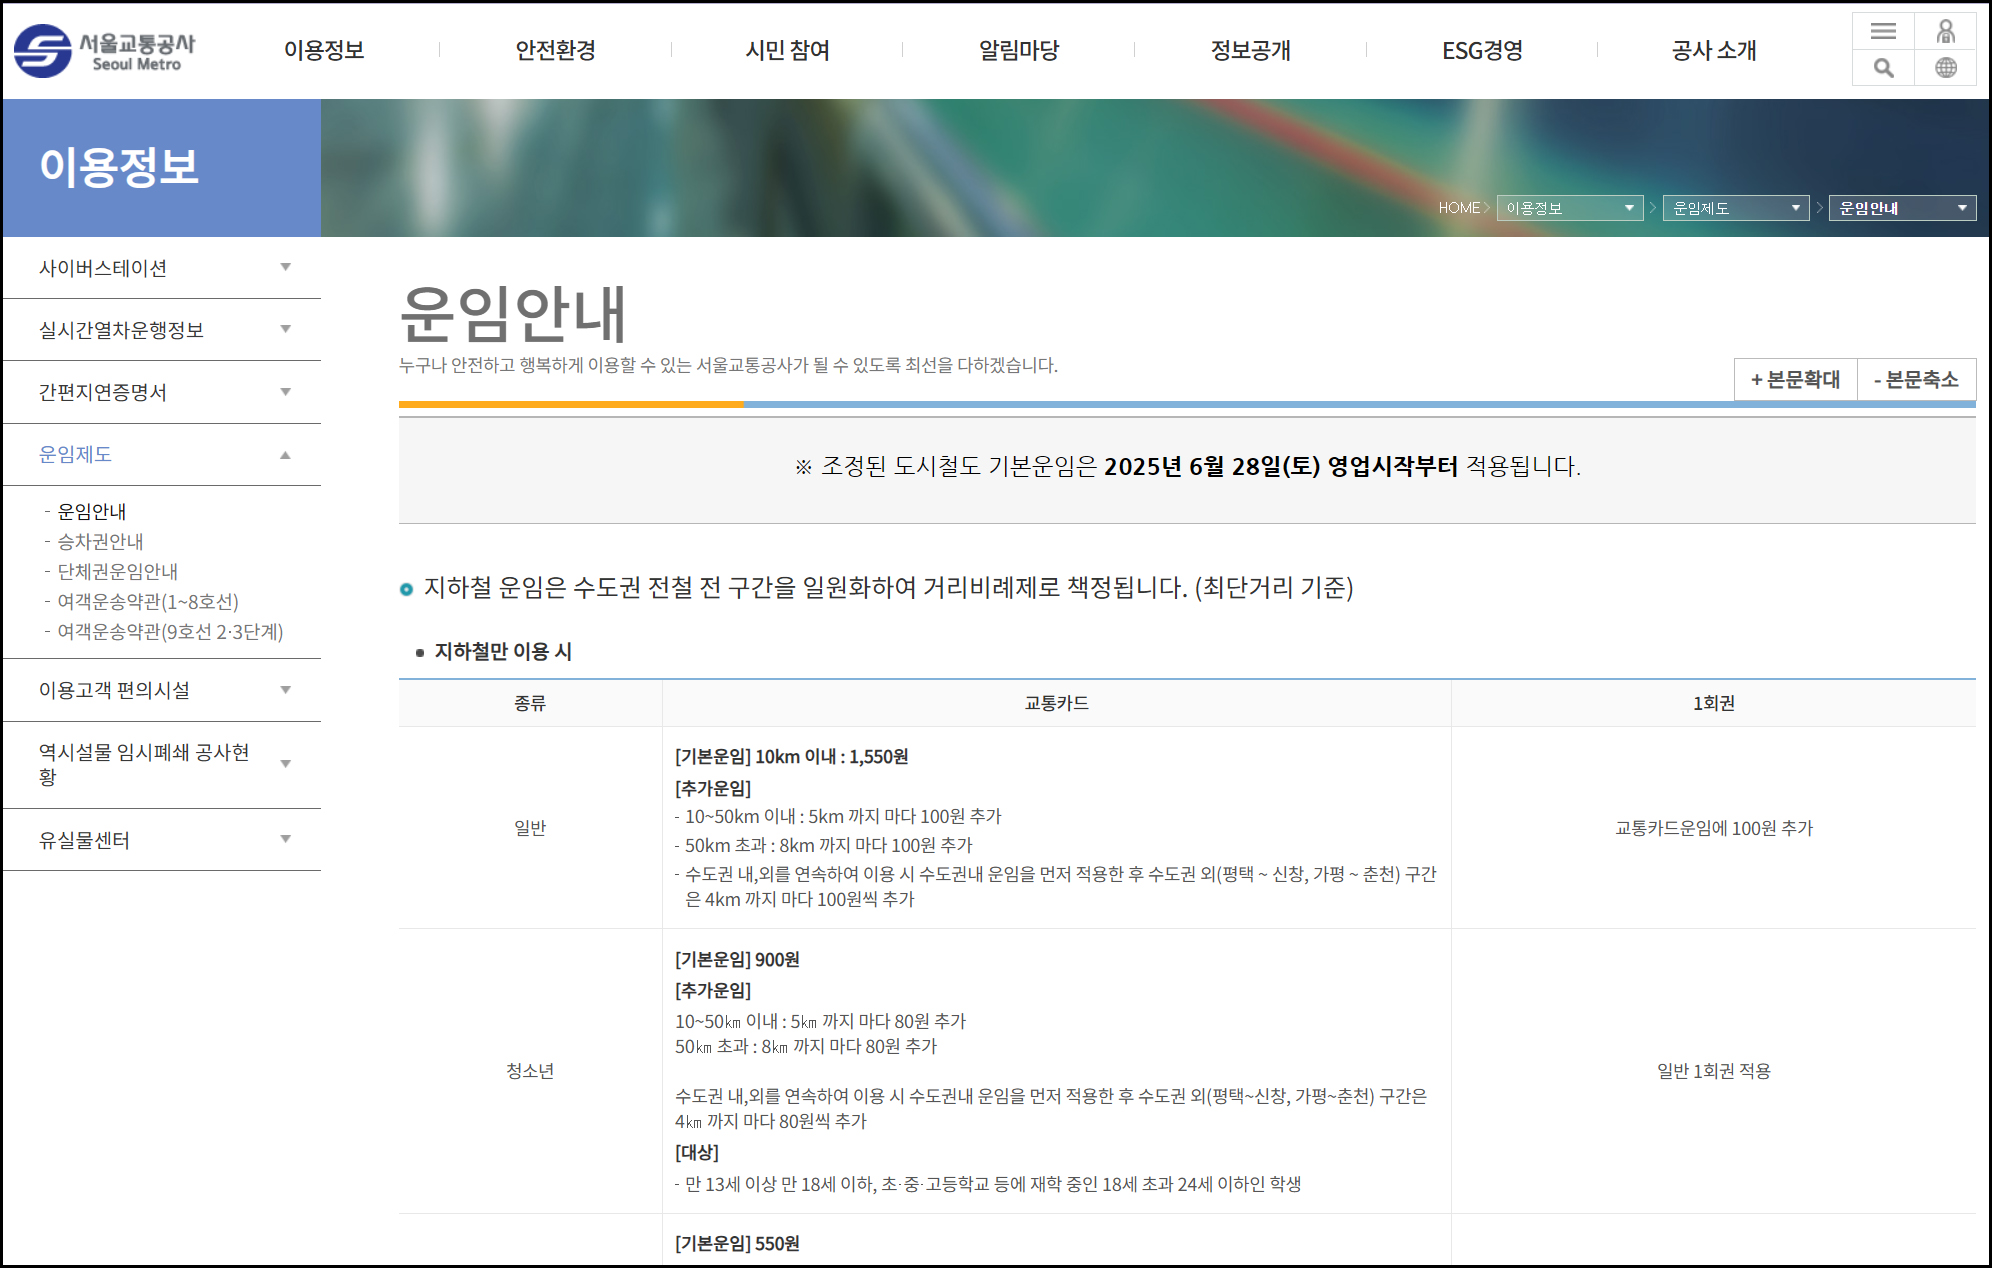The height and width of the screenshot is (1268, 1992).
Task: Click the 본문확대 enlarge text button
Action: pos(1795,380)
